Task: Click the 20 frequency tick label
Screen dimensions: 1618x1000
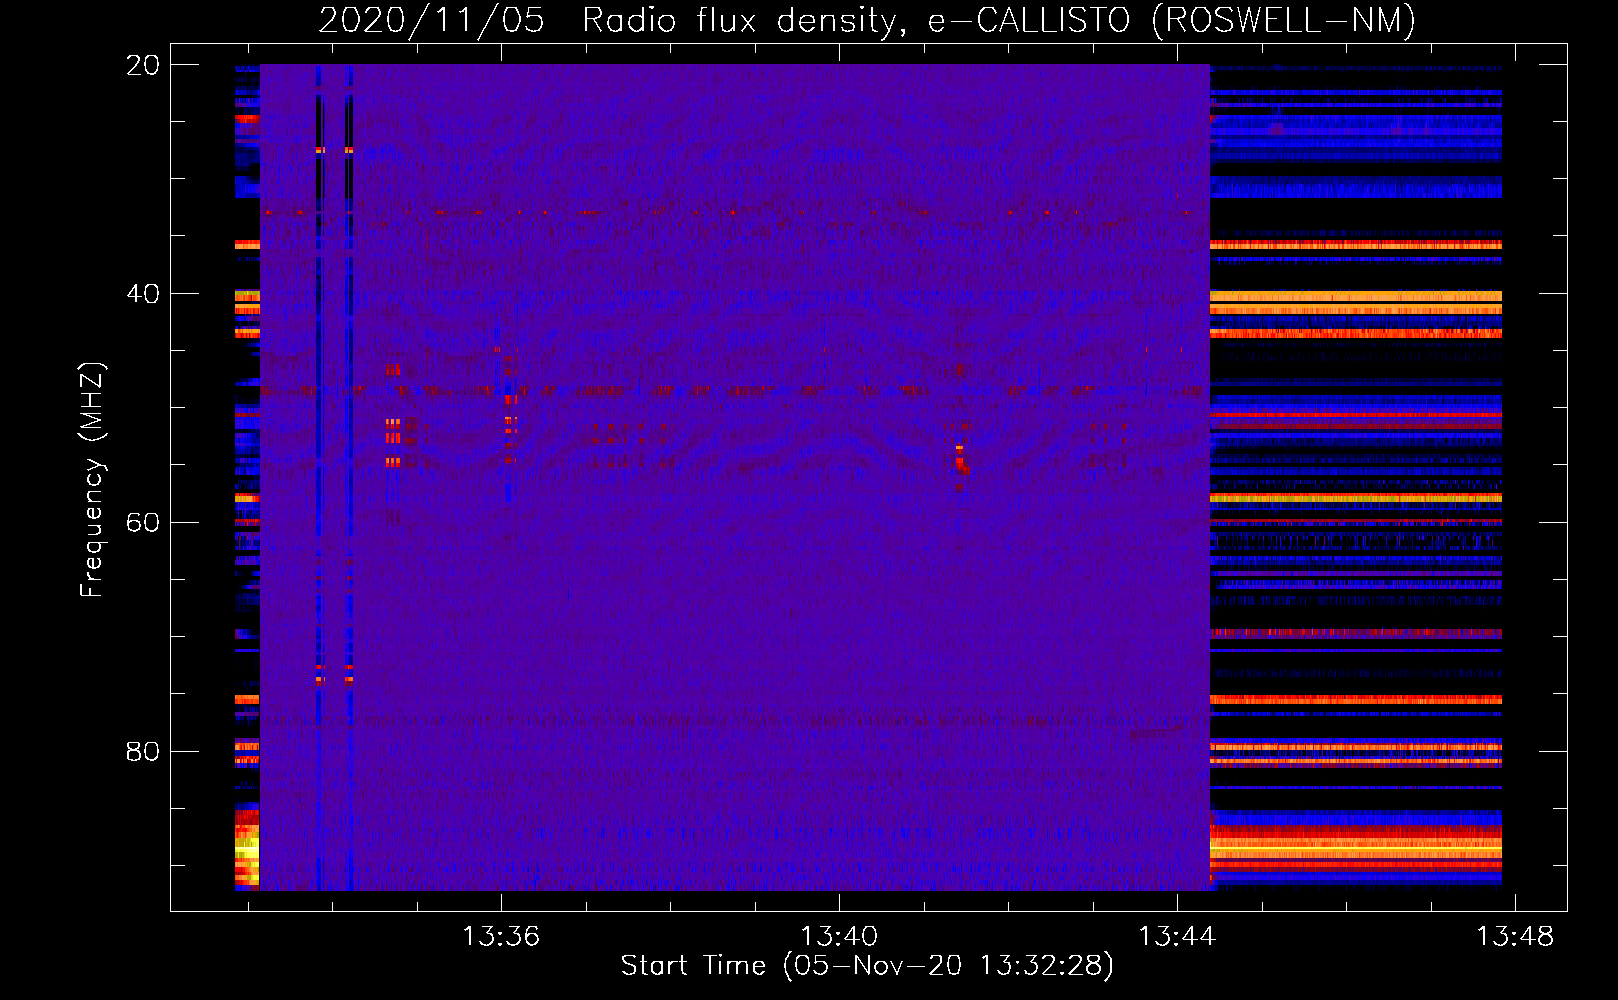Action: pos(143,65)
